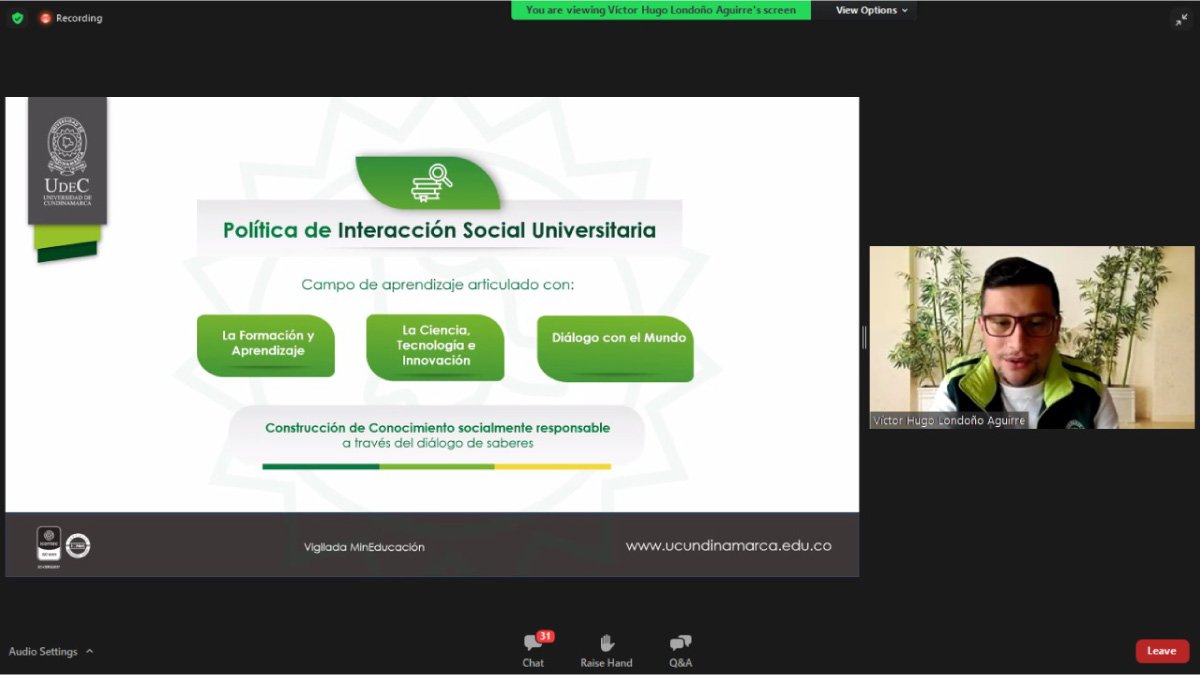Click the books and magnifier icon on slide
Viewport: 1200px width, 675px height.
(x=432, y=184)
